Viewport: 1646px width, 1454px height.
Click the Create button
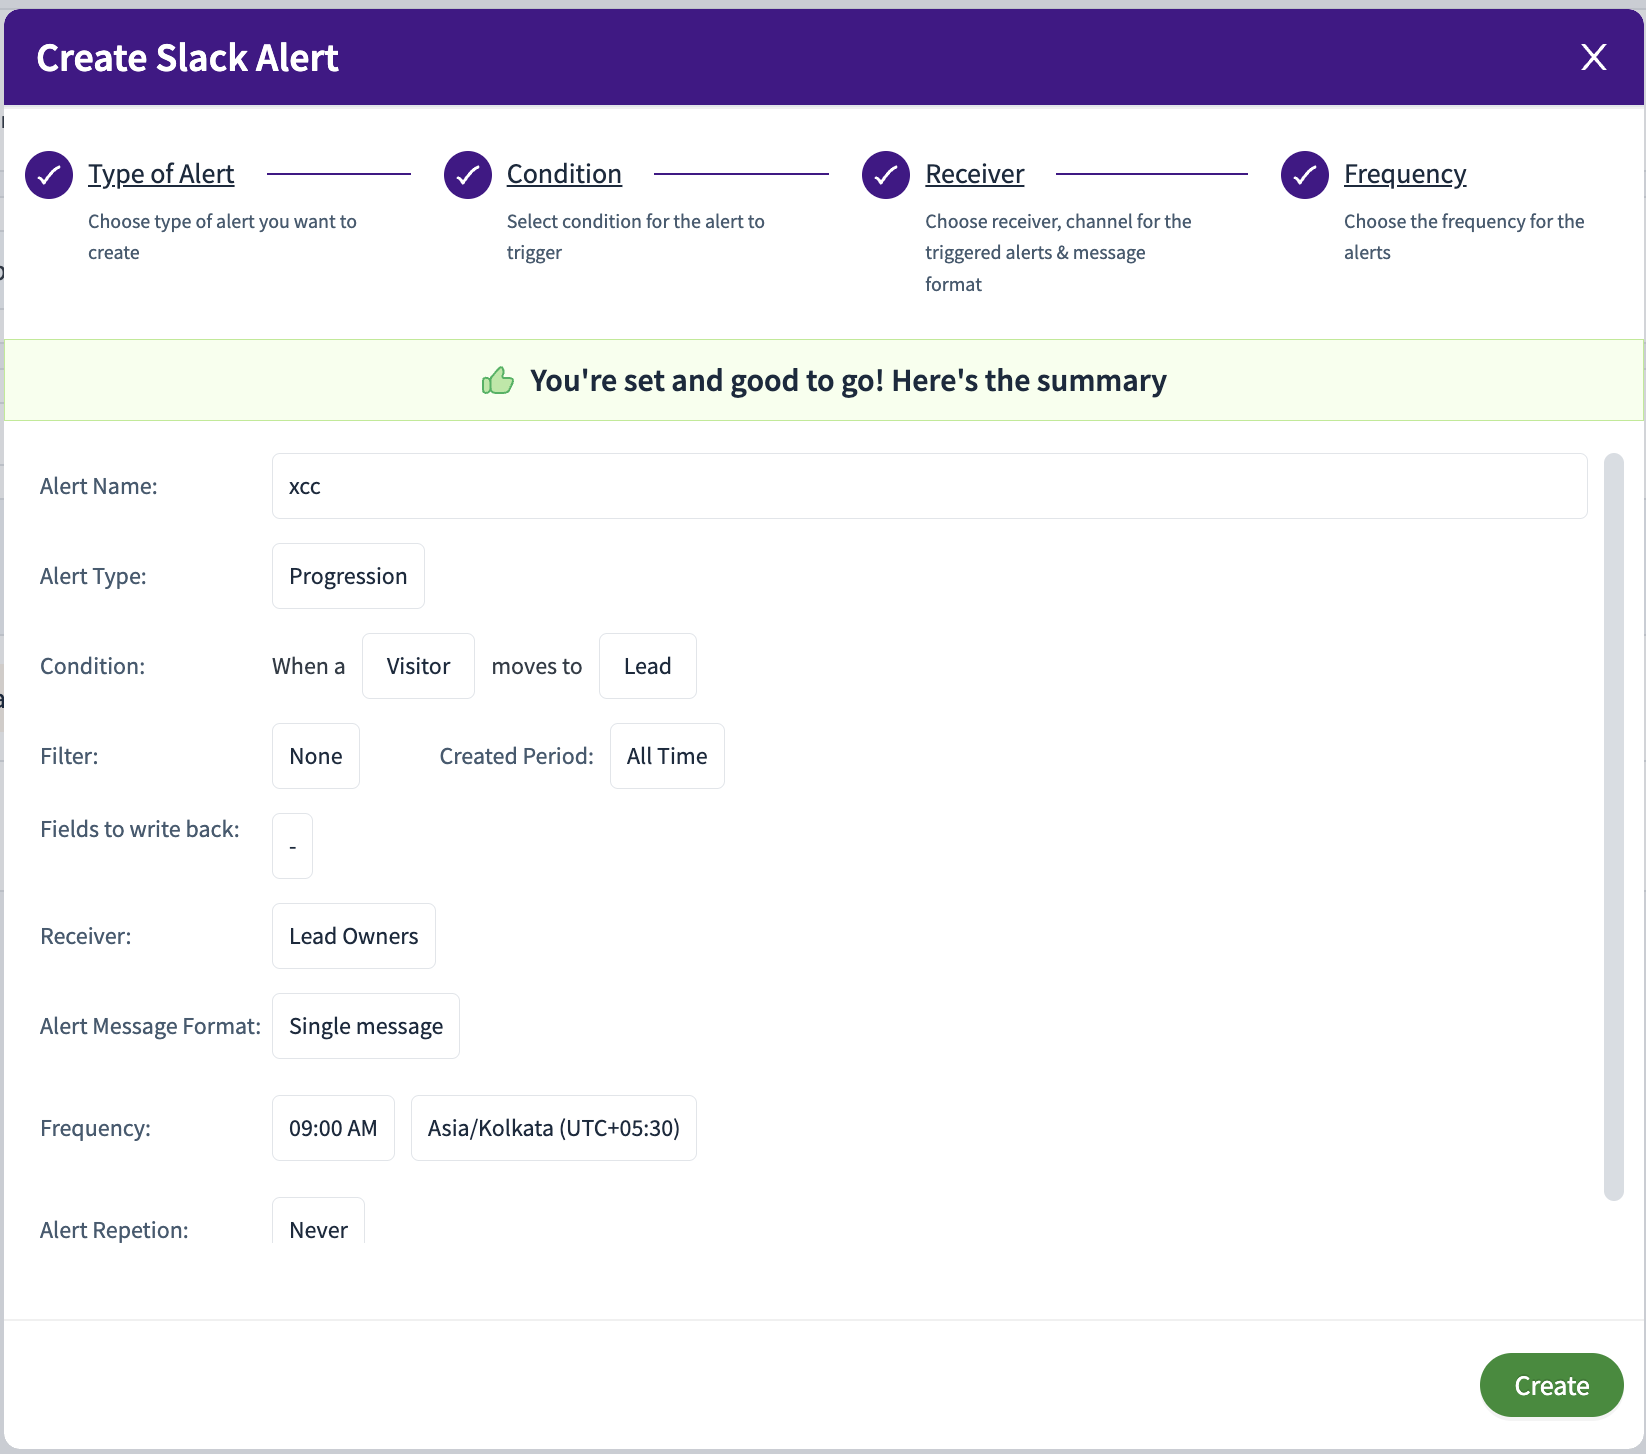[x=1552, y=1385]
